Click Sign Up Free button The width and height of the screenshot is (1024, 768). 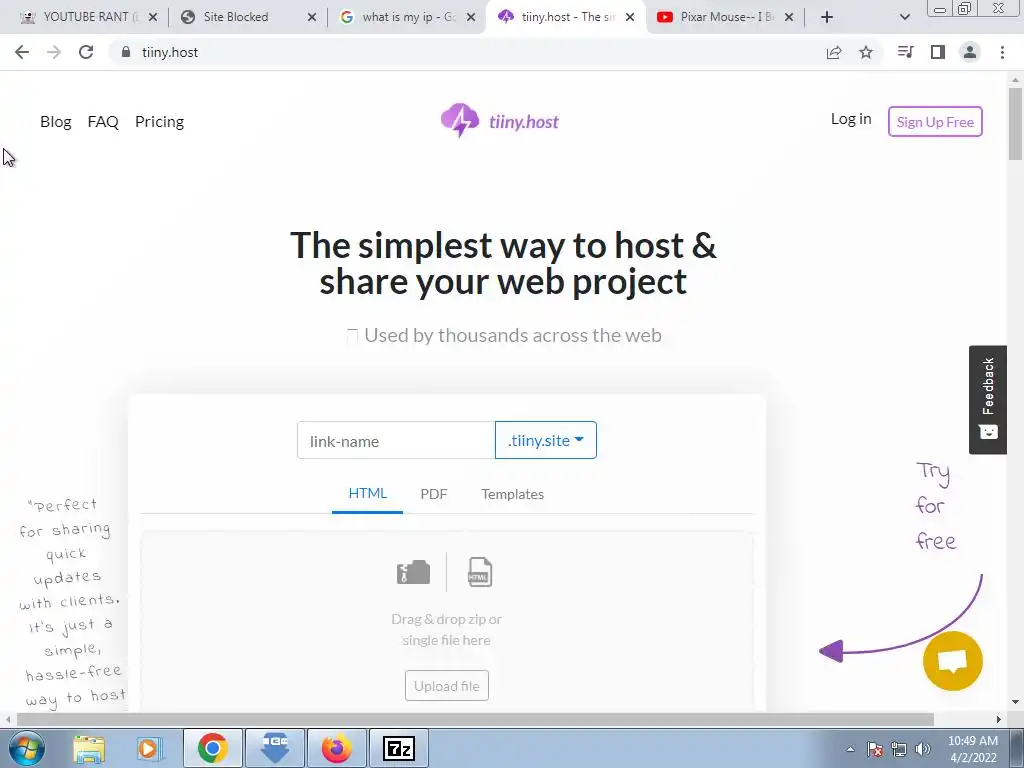point(935,121)
